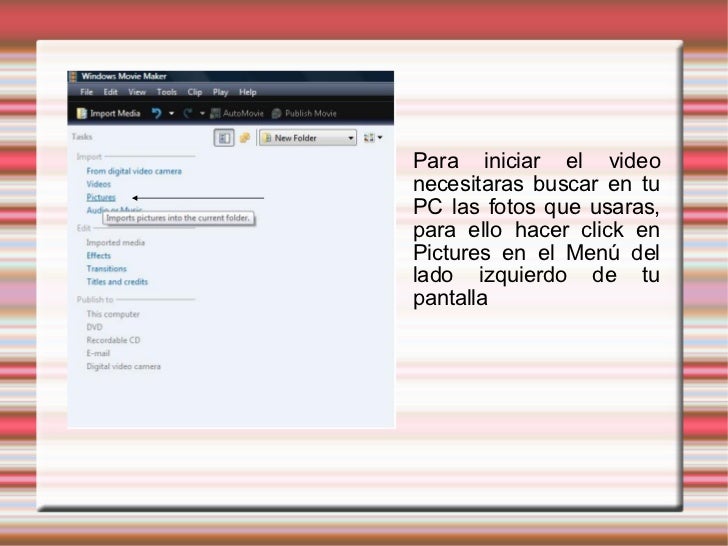Click the collections folder icon
This screenshot has width=728, height=546.
[x=245, y=137]
